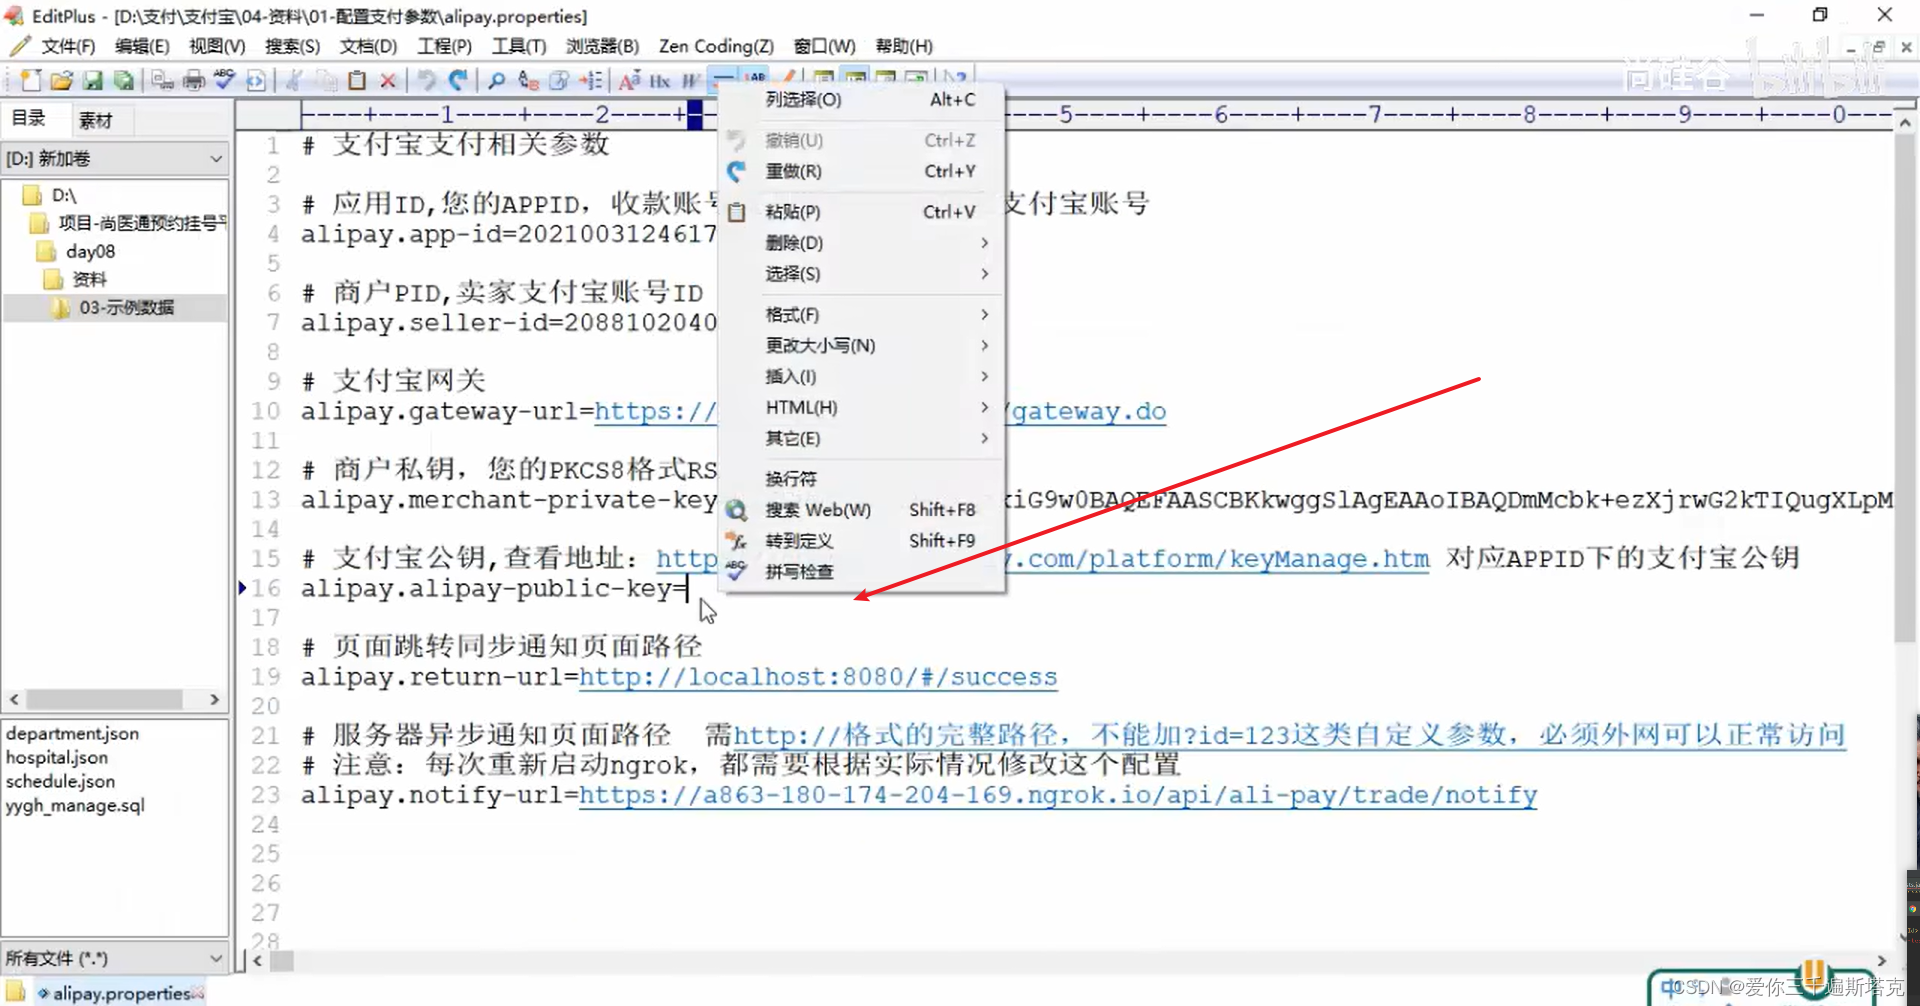Create a new file from toolbar

pyautogui.click(x=30, y=80)
